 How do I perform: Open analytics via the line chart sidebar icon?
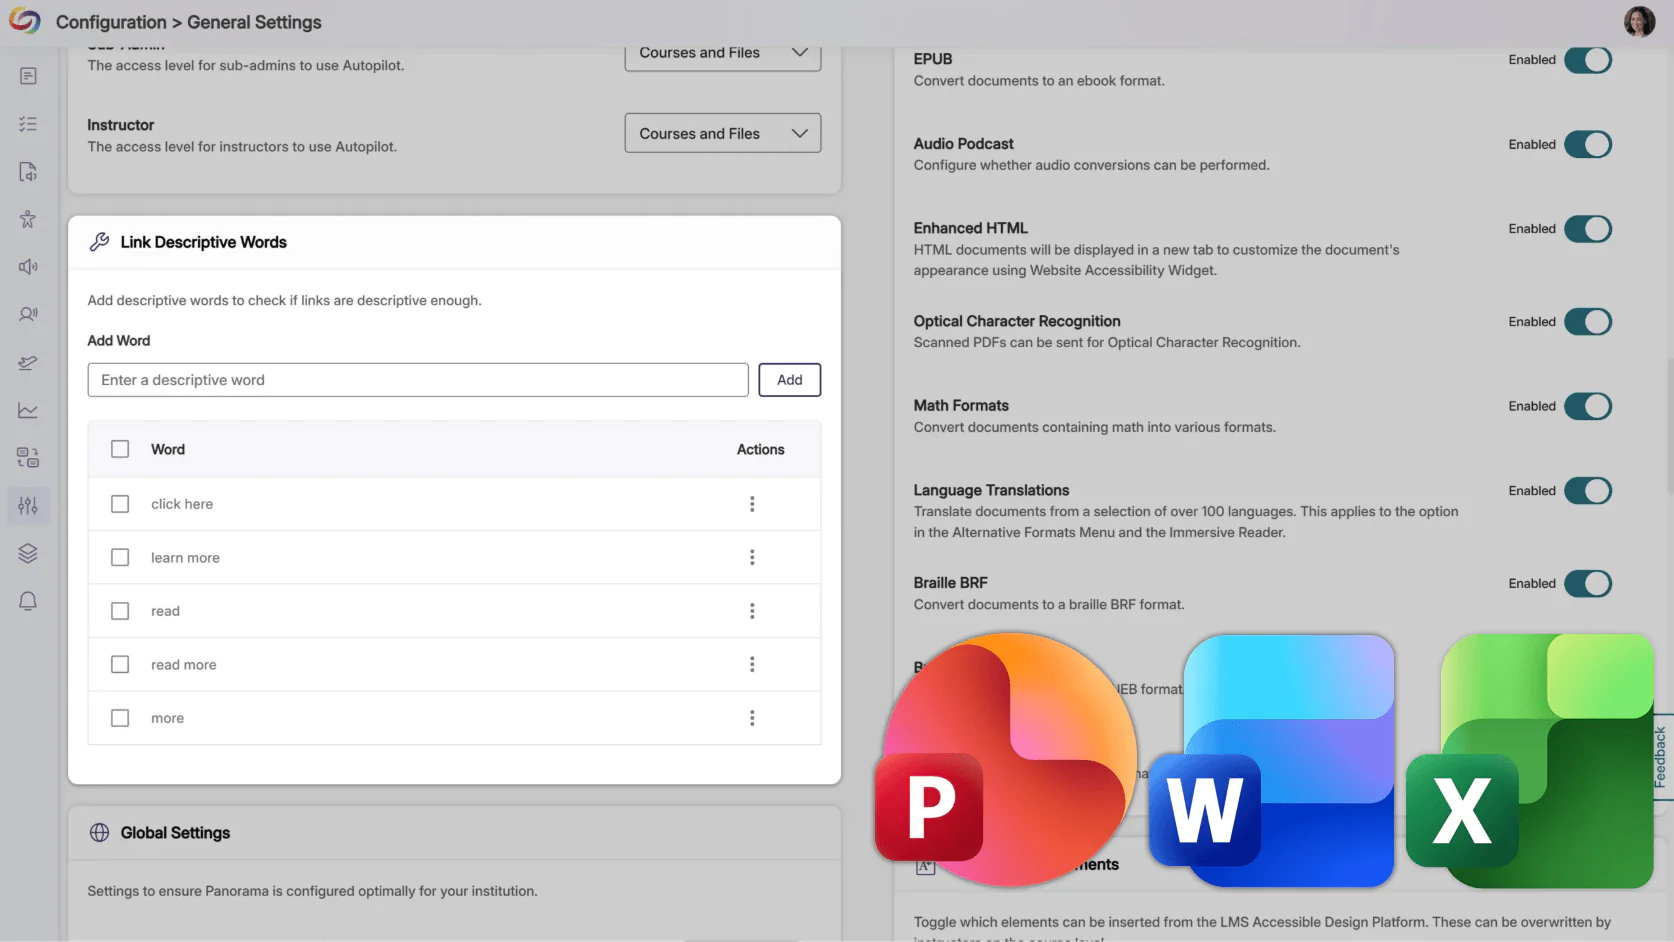pyautogui.click(x=28, y=410)
